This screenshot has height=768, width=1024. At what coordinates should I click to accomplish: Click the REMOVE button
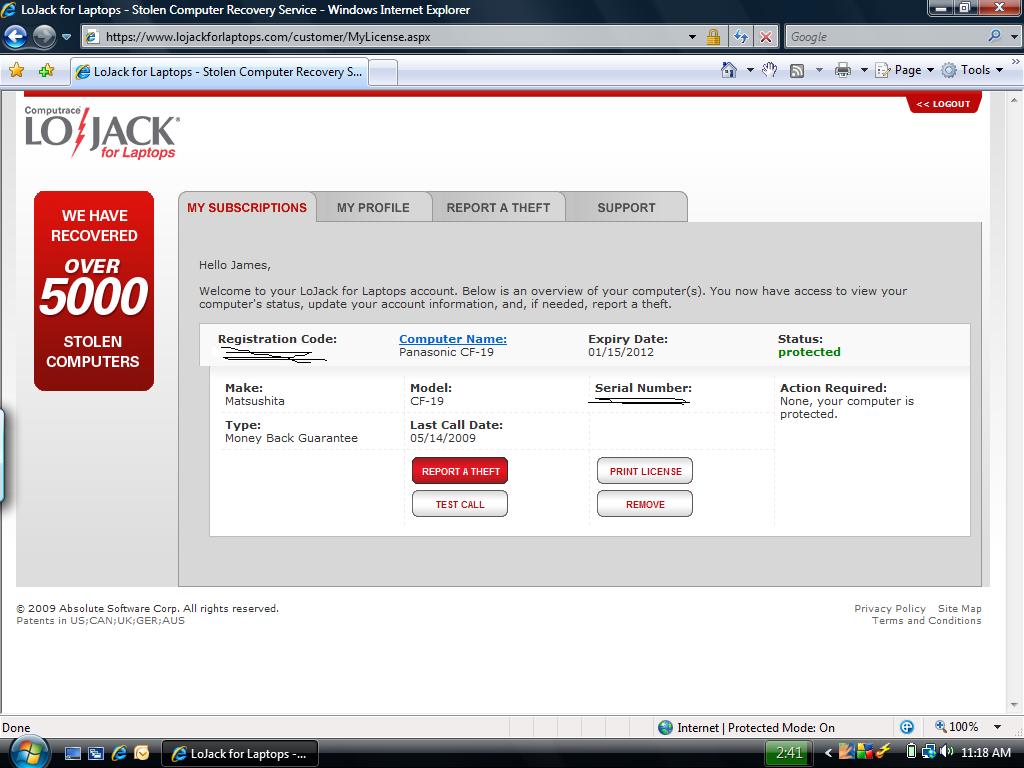click(645, 504)
